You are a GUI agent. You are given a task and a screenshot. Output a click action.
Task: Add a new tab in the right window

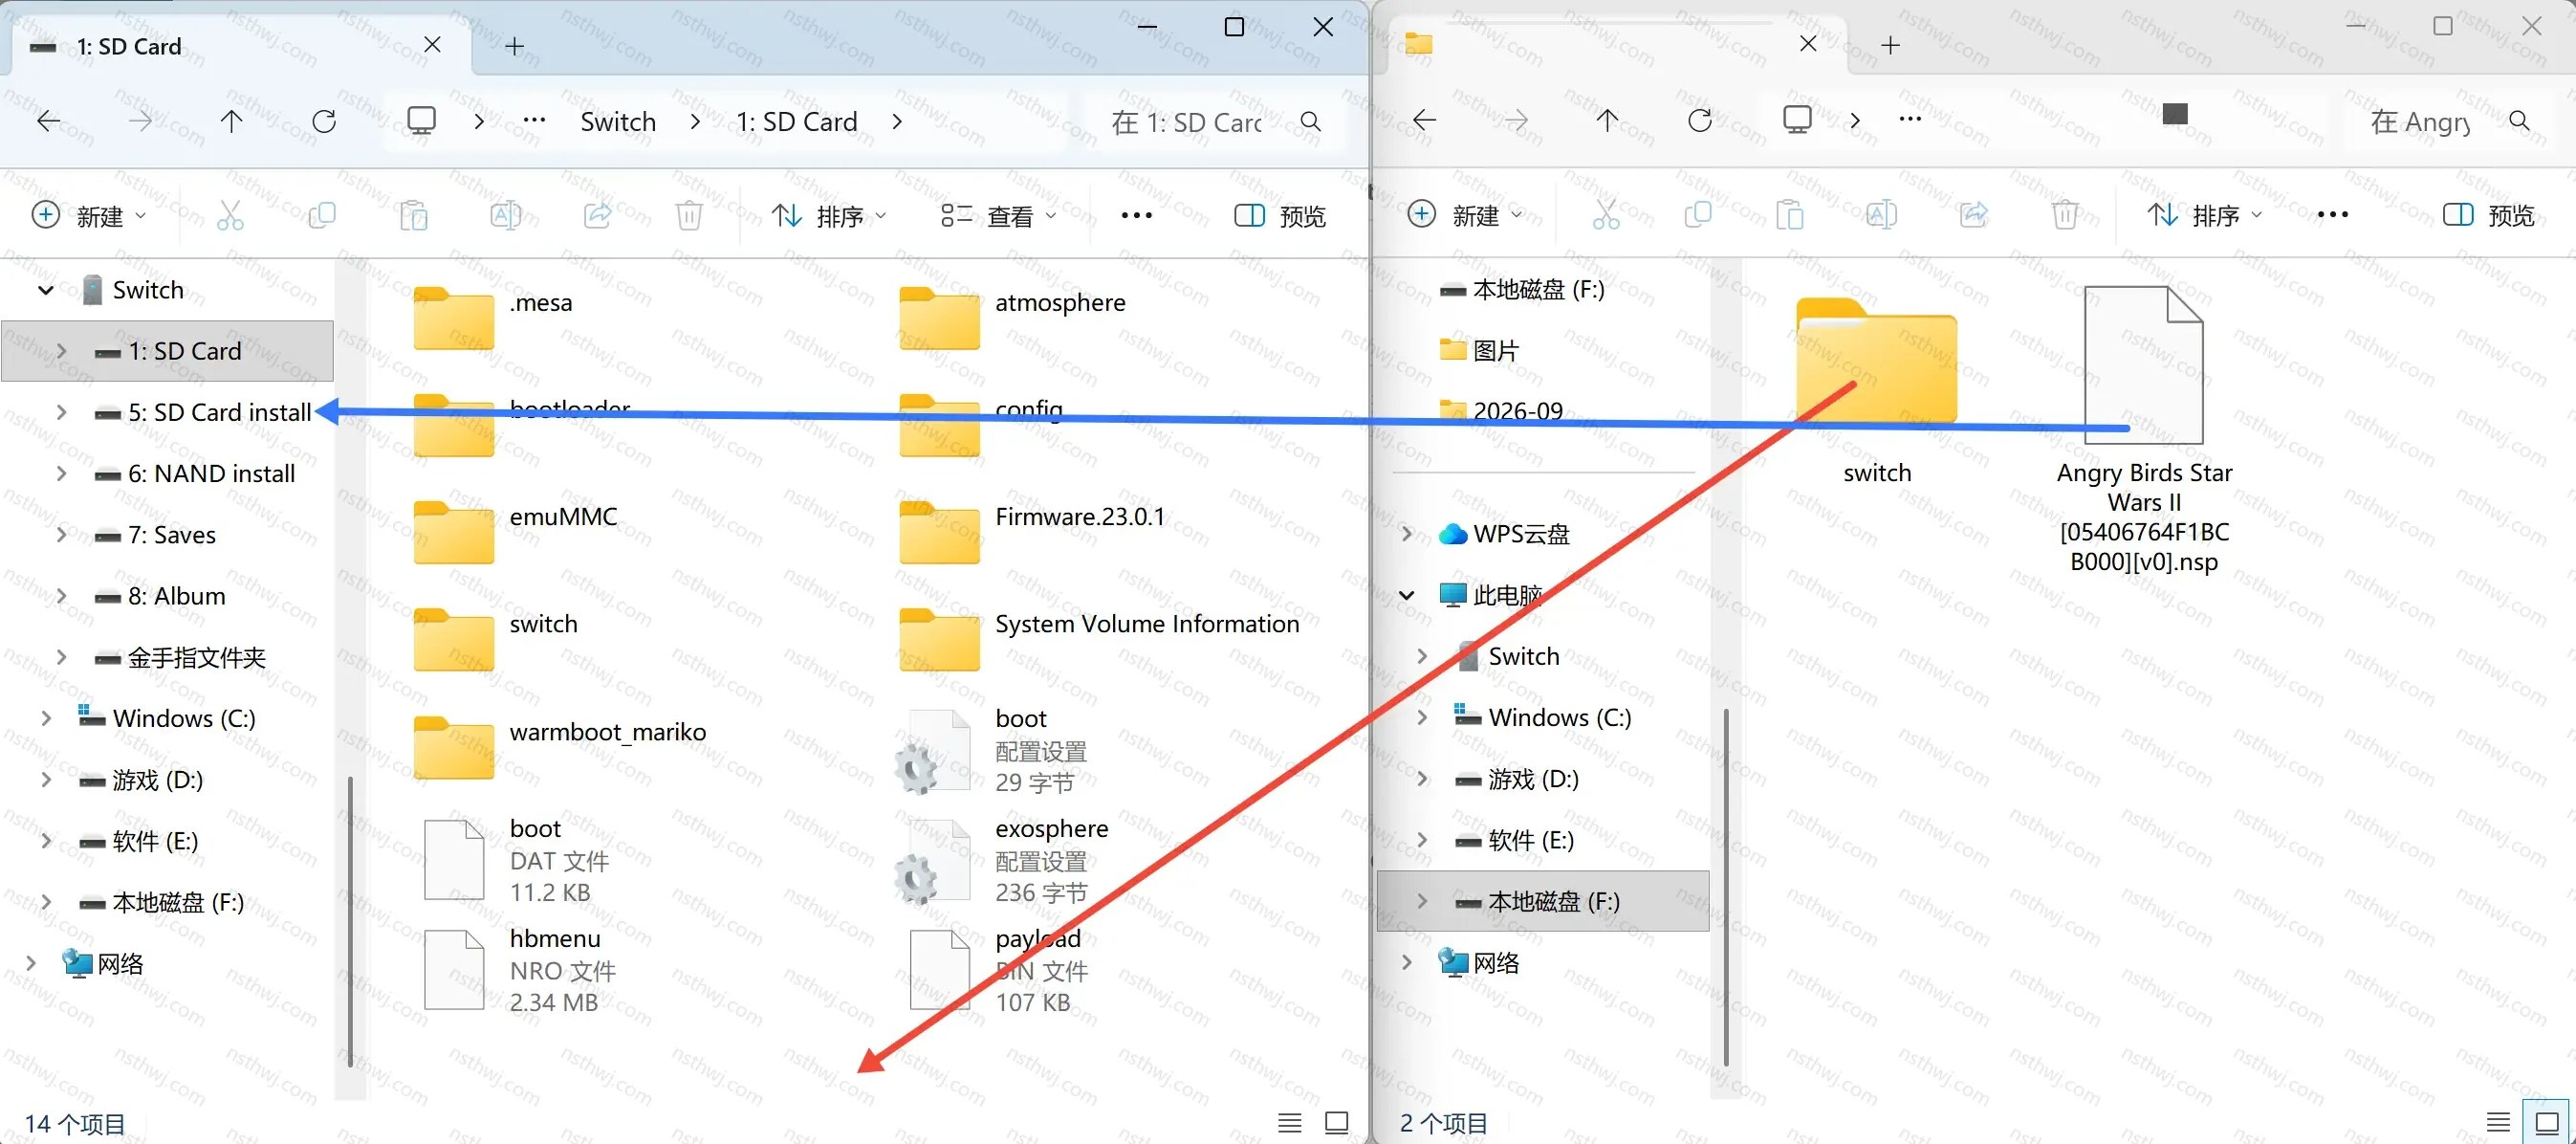pyautogui.click(x=1890, y=45)
